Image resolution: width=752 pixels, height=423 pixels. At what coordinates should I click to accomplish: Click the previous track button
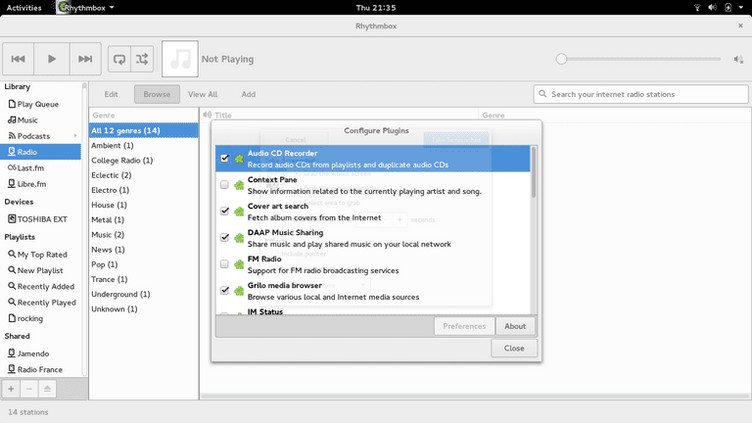pos(18,59)
